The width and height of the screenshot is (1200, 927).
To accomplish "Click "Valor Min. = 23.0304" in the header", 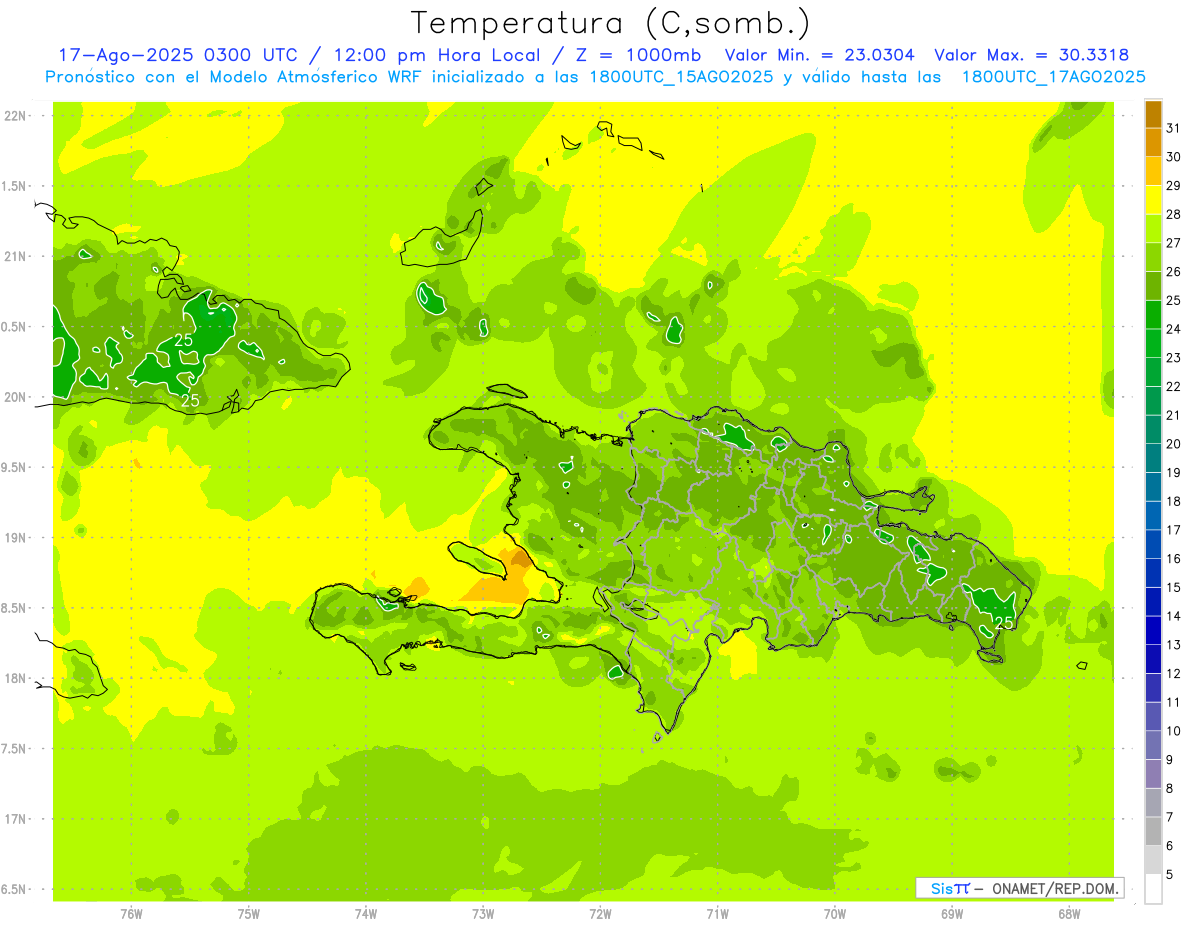I will click(821, 55).
